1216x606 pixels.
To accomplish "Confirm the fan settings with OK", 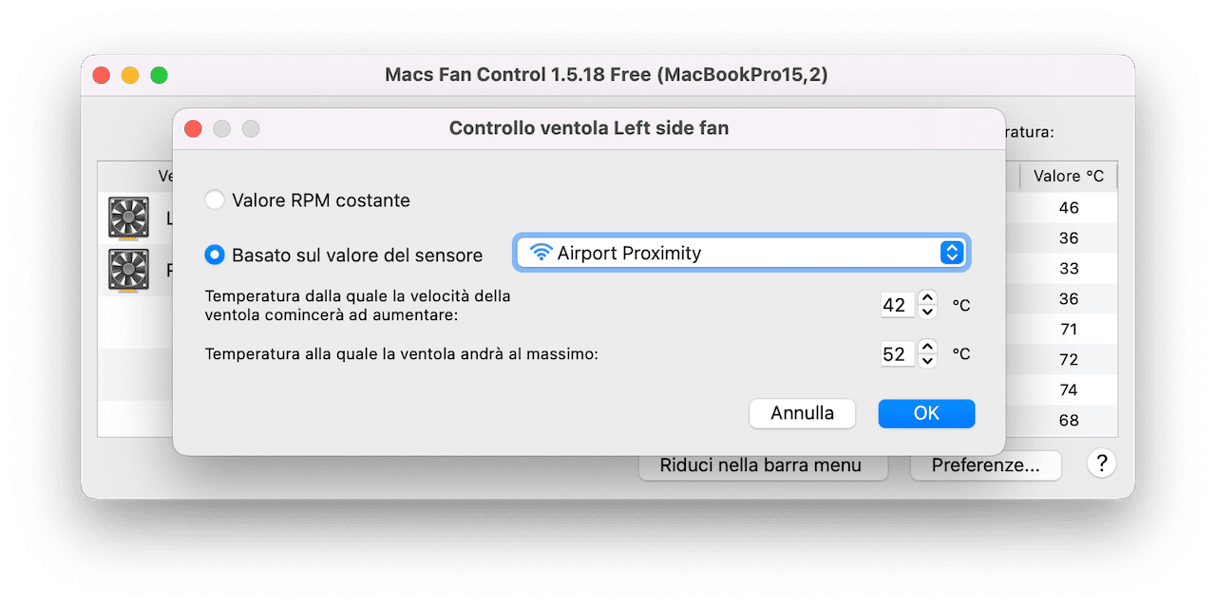I will pos(926,413).
